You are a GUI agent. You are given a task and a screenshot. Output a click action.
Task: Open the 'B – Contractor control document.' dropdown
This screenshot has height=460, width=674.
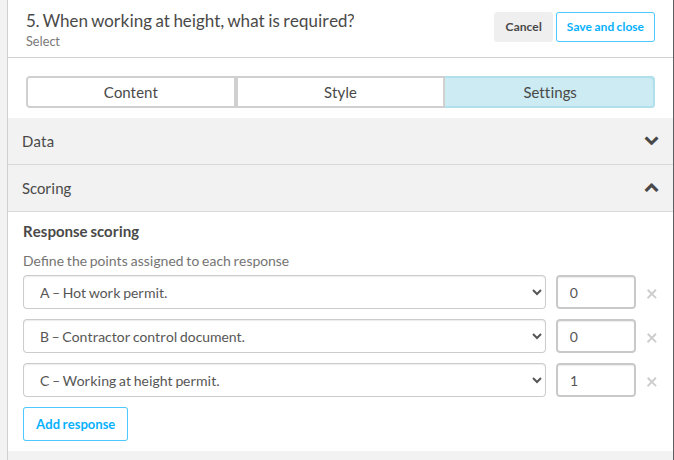284,336
